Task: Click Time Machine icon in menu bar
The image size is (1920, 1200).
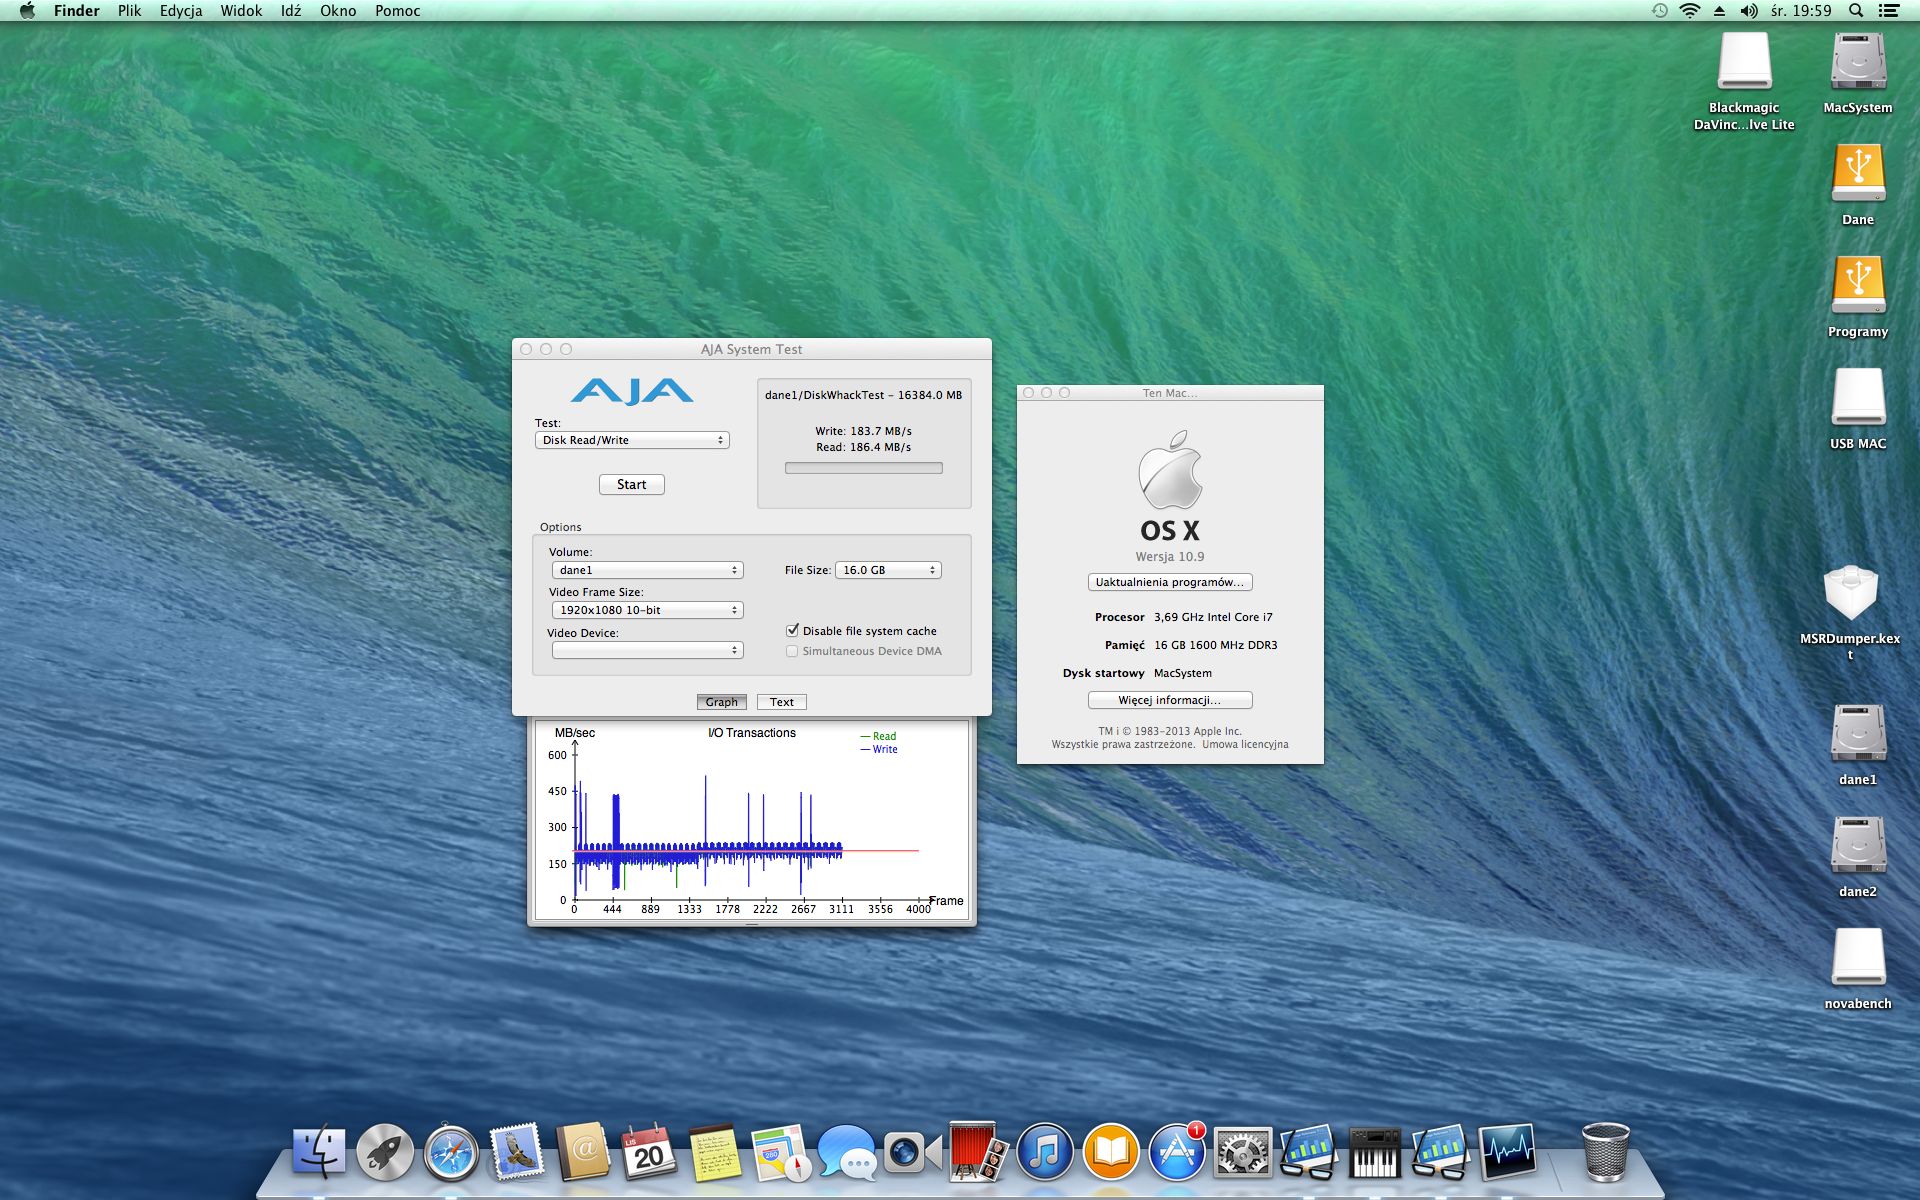Action: click(x=1659, y=11)
